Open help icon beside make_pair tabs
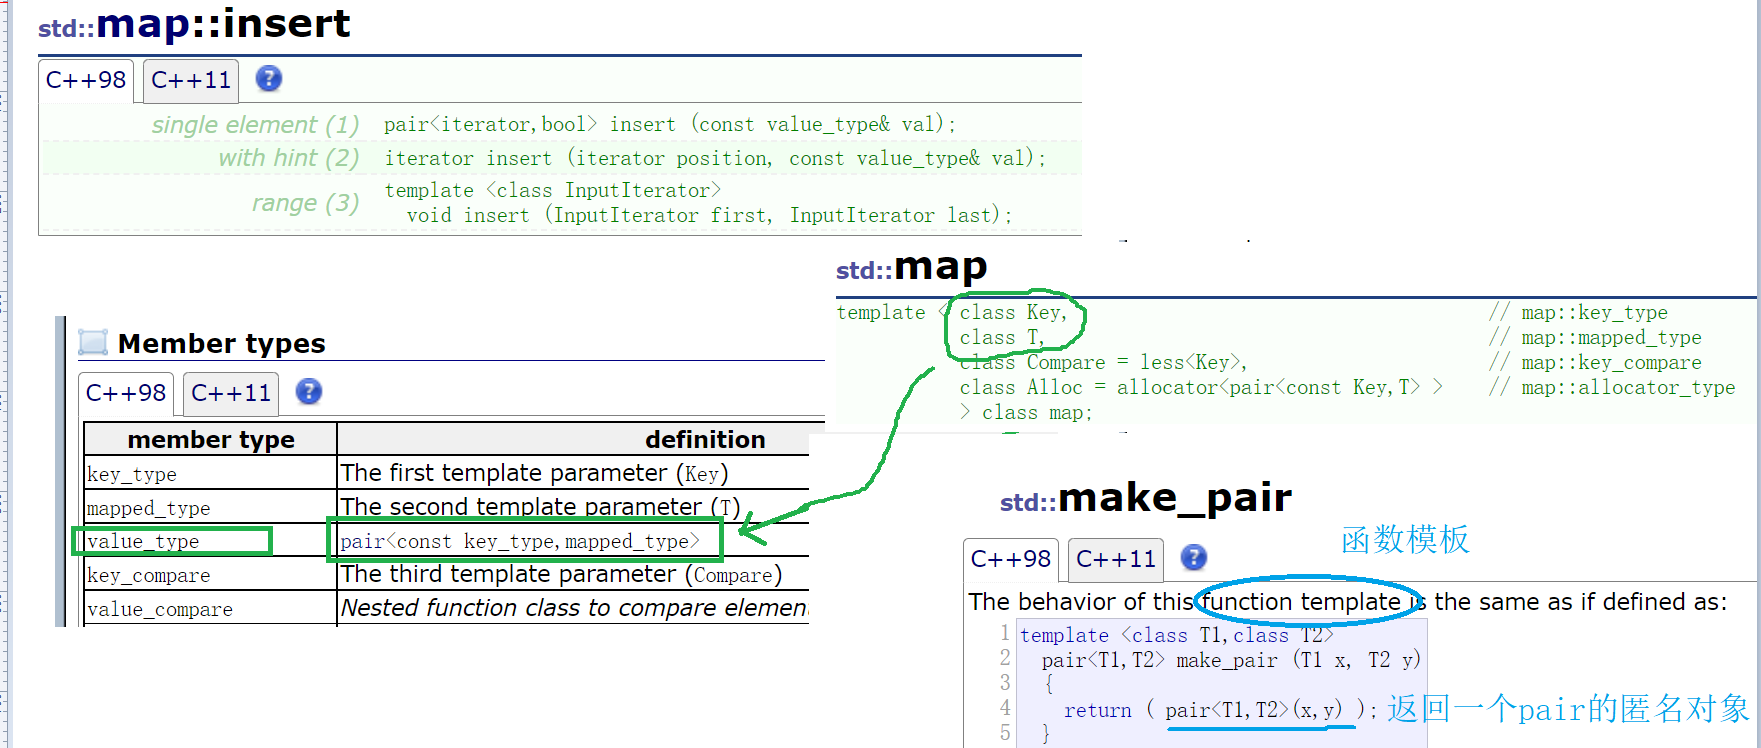Image resolution: width=1761 pixels, height=748 pixels. coord(1194,557)
